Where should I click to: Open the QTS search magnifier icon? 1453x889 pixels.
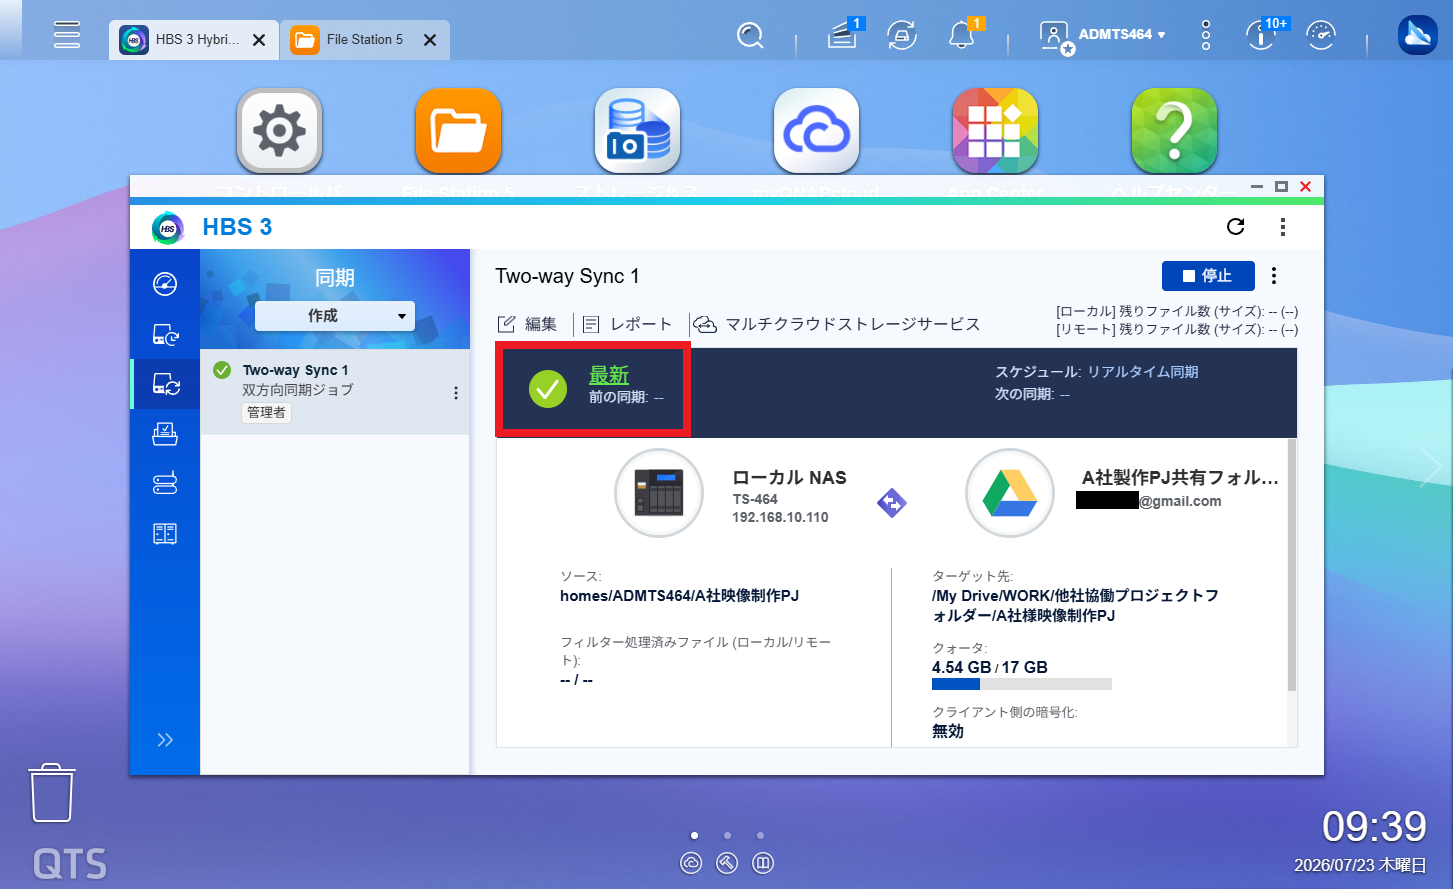tap(750, 36)
